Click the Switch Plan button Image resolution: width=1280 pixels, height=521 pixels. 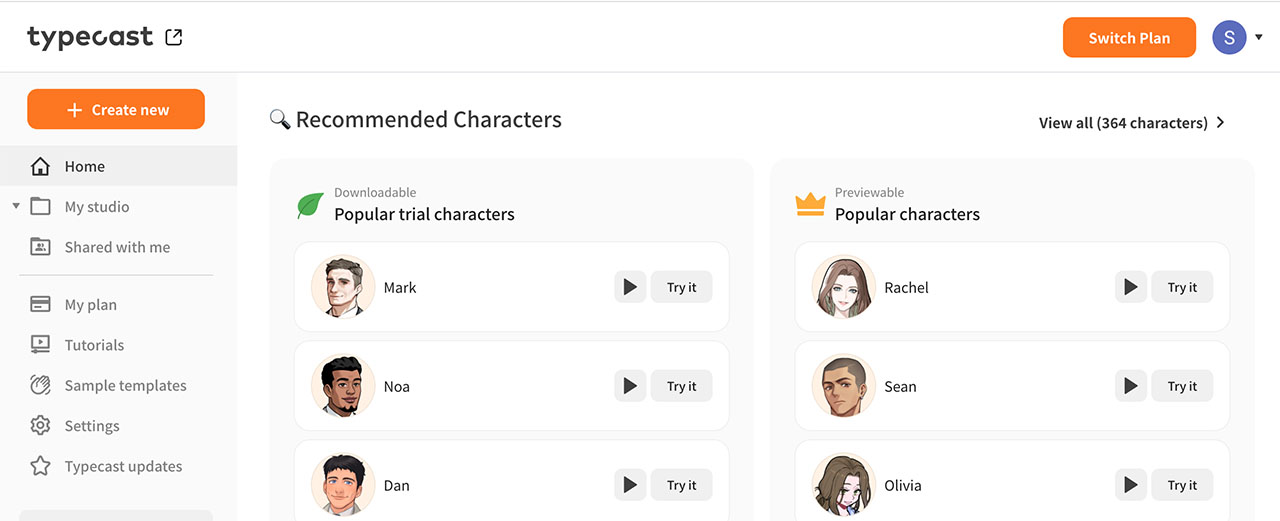coord(1129,38)
